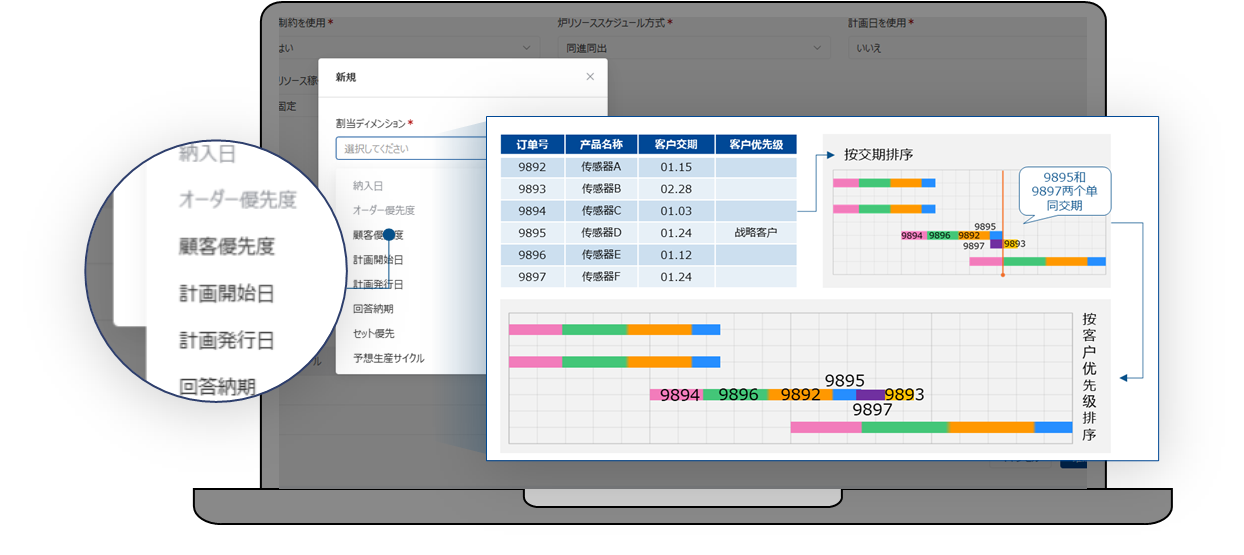The height and width of the screenshot is (555, 1244).
Task: Choose 計画開始日 in the dialog's dropdown list
Action: [378, 260]
